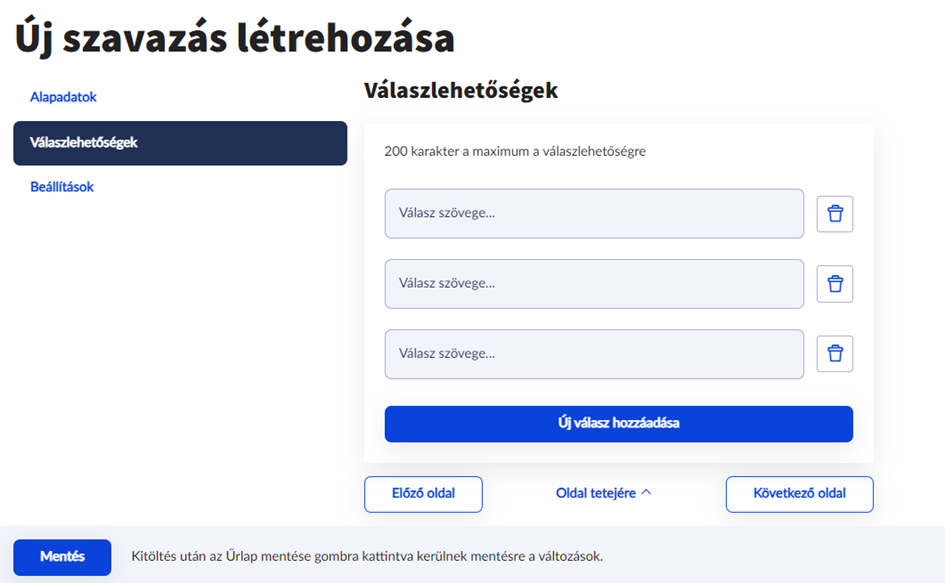
Task: Click the Új szavazás létrehozása page title
Action: (234, 38)
